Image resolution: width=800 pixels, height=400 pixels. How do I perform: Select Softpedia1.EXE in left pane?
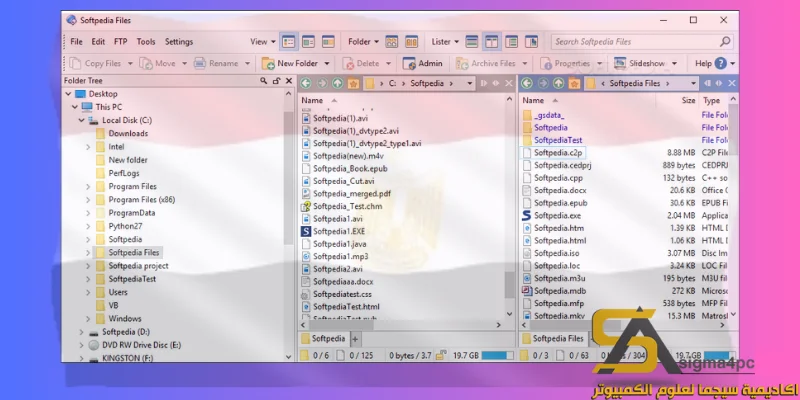pos(339,231)
